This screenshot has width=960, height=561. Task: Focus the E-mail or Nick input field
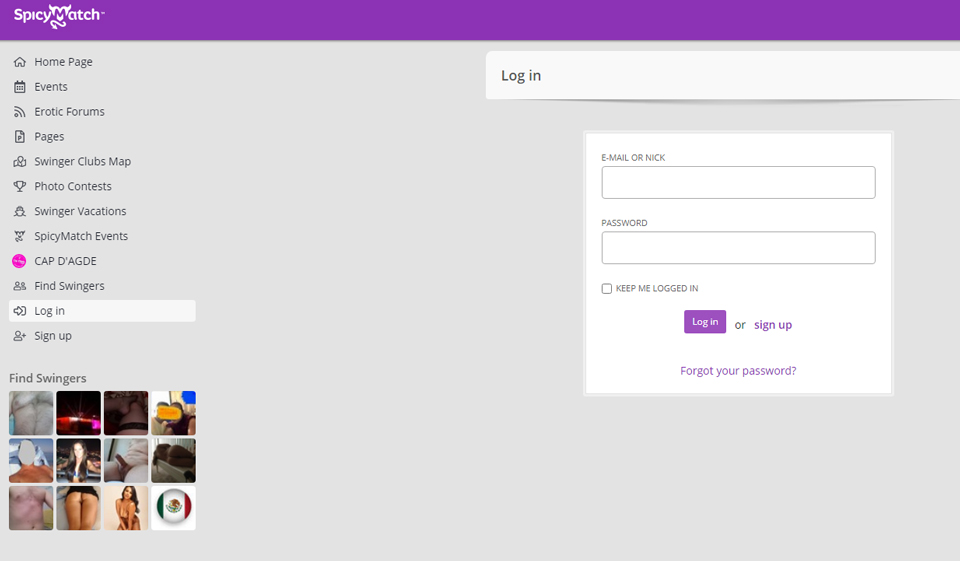pos(738,183)
